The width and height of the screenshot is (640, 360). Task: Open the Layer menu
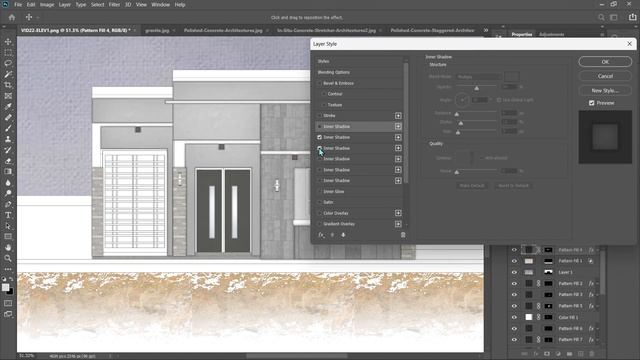tap(64, 4)
